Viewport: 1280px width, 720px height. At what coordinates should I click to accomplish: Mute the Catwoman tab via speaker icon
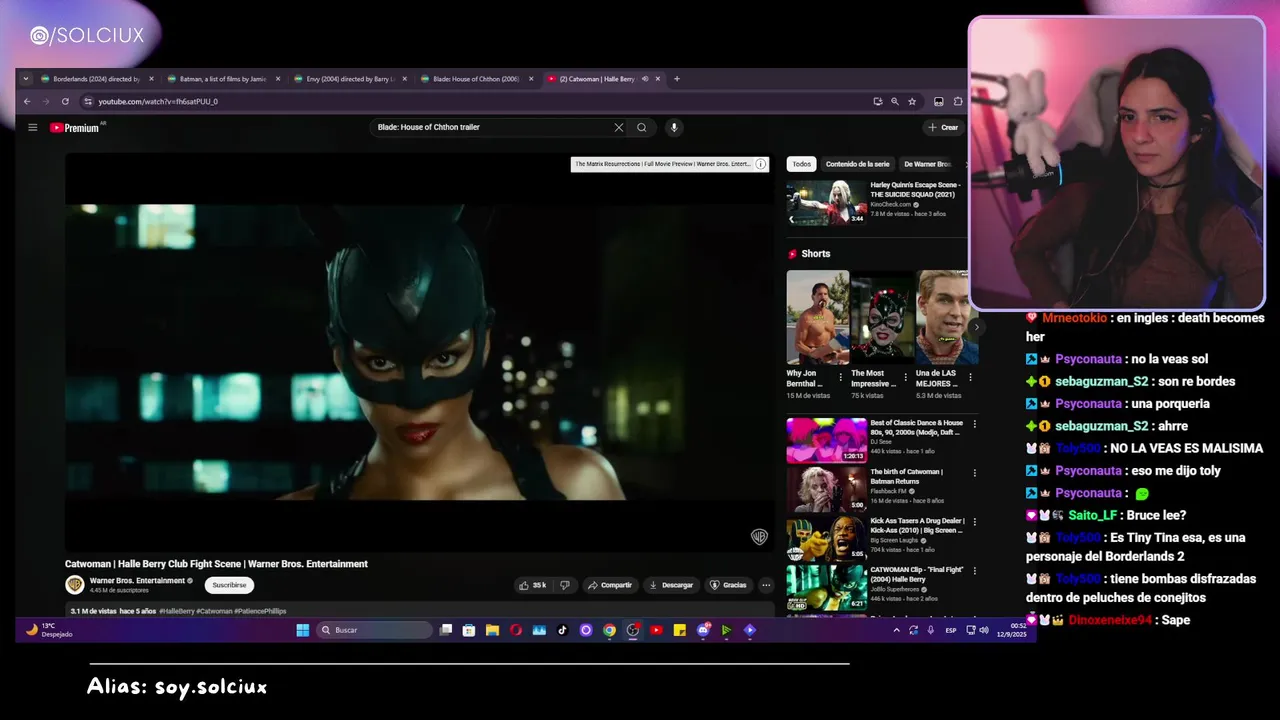click(x=645, y=79)
